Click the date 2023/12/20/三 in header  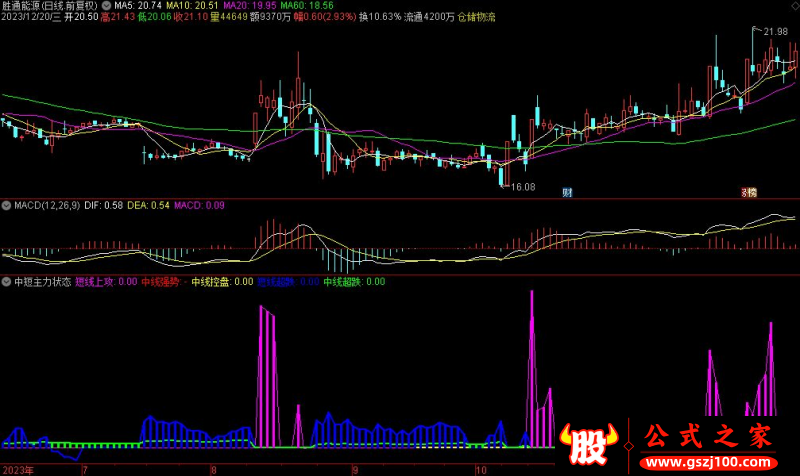pos(31,17)
